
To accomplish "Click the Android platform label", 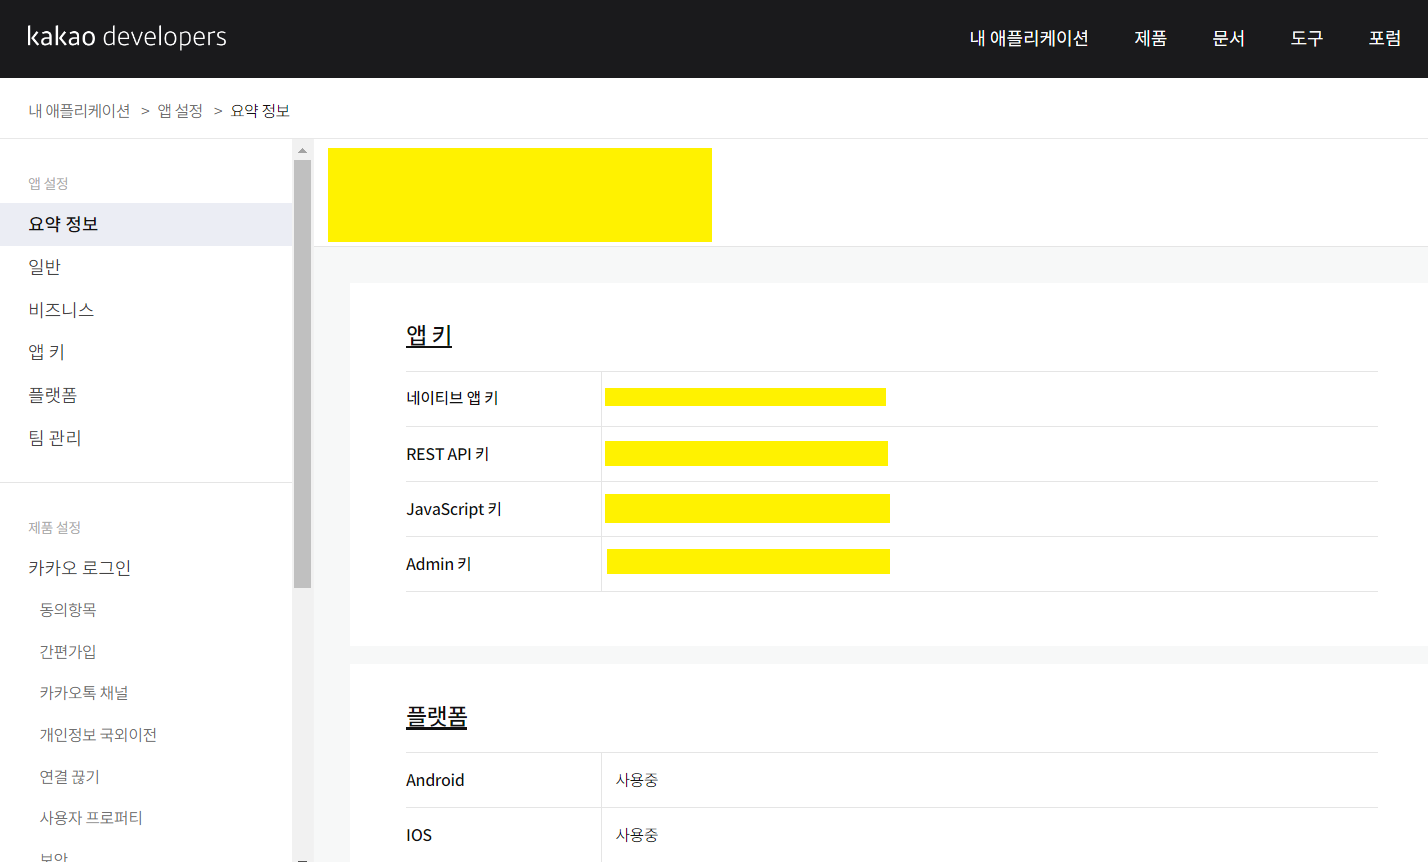I will [435, 780].
